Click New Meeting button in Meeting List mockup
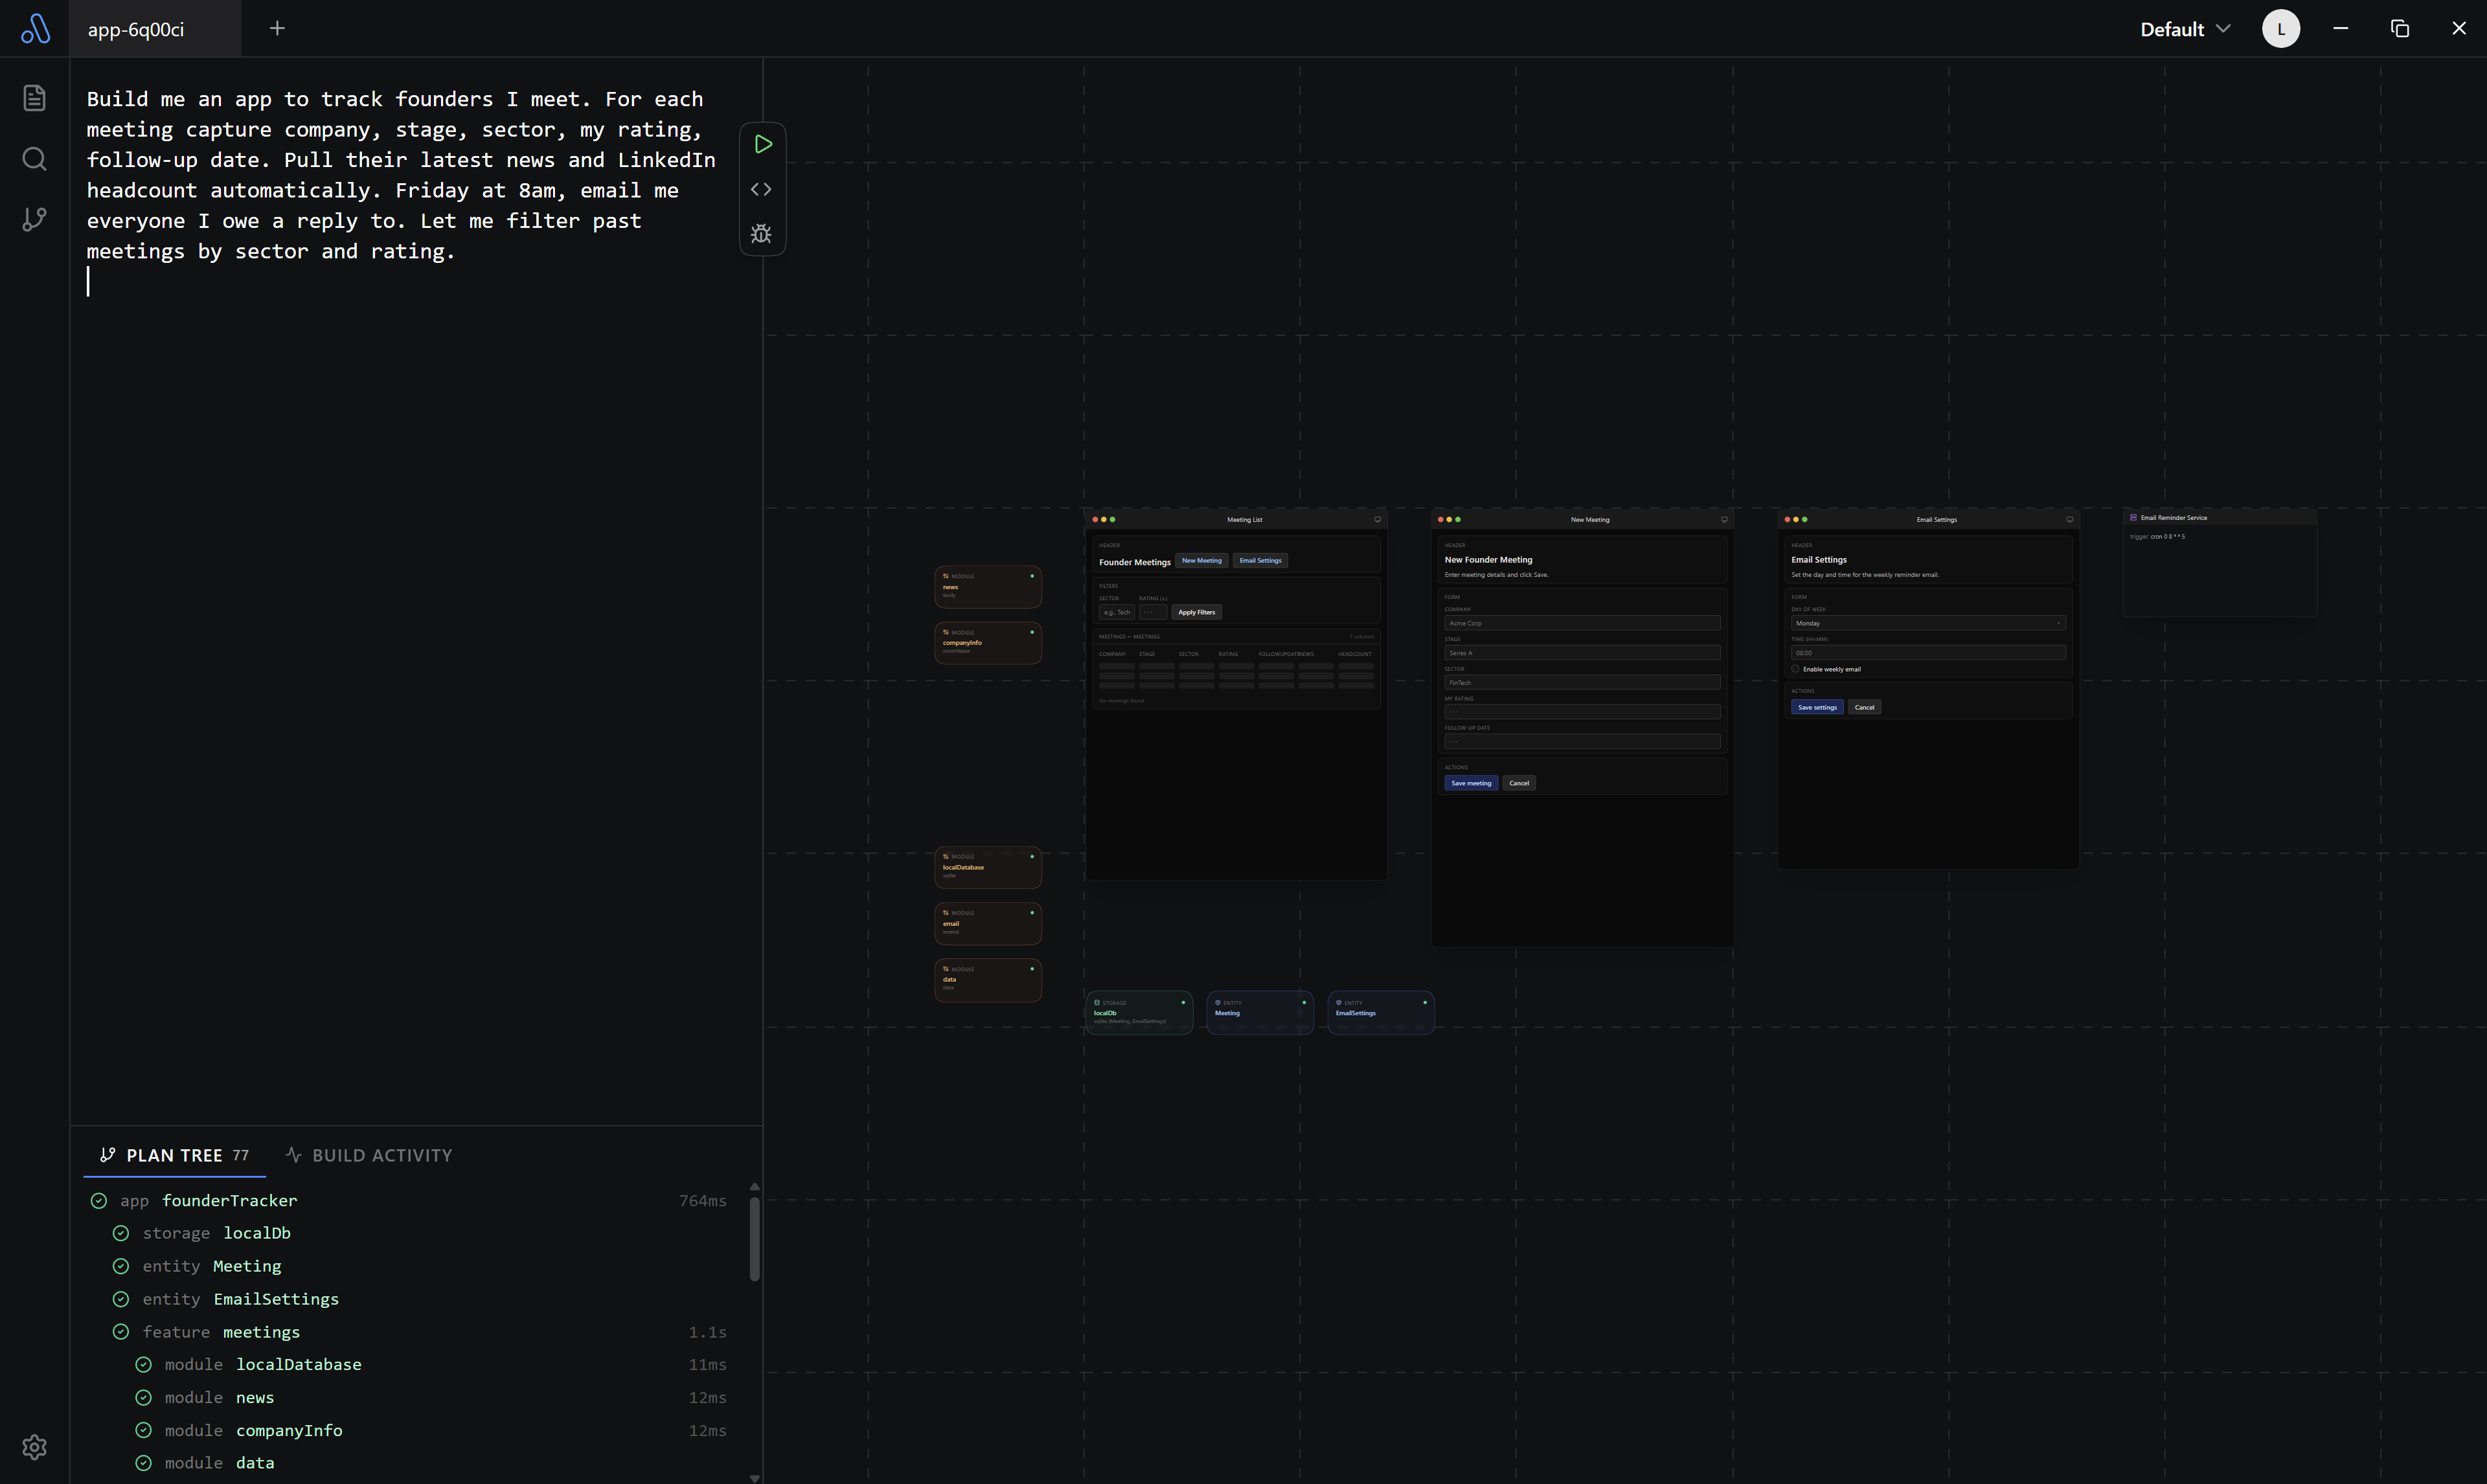Image resolution: width=2487 pixels, height=1484 pixels. click(x=1201, y=560)
